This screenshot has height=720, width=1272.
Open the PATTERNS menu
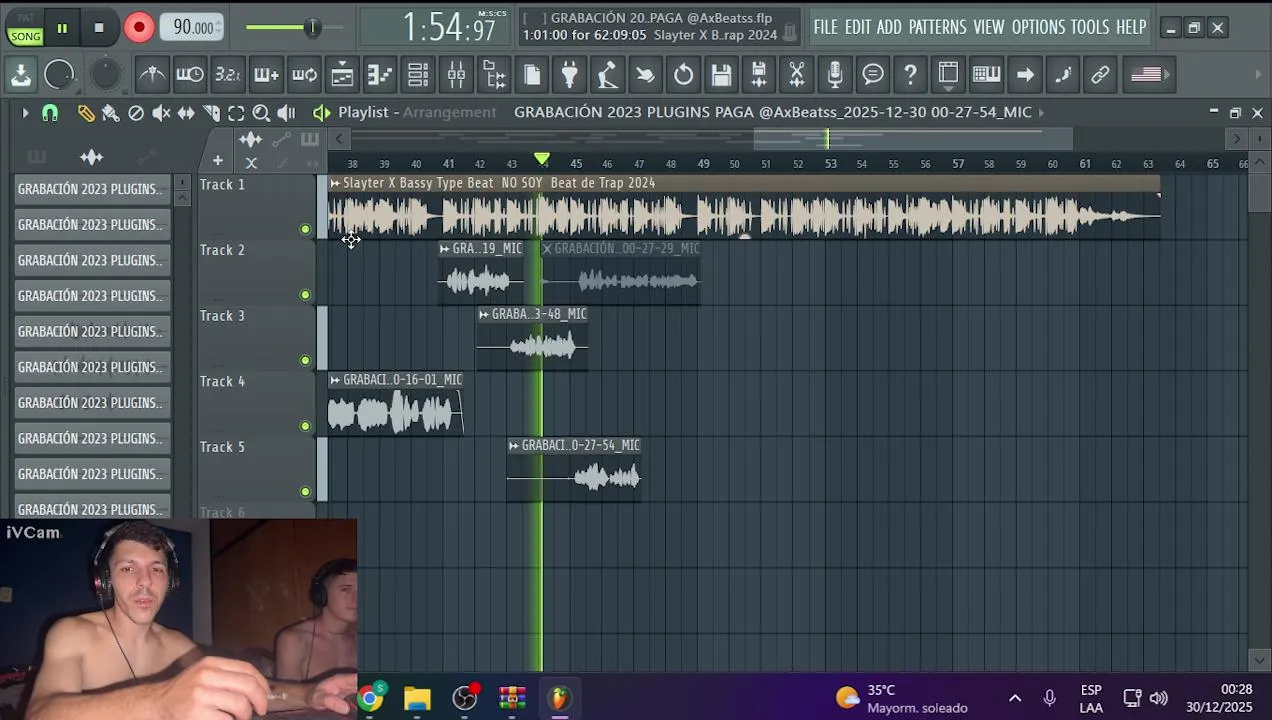coord(937,27)
